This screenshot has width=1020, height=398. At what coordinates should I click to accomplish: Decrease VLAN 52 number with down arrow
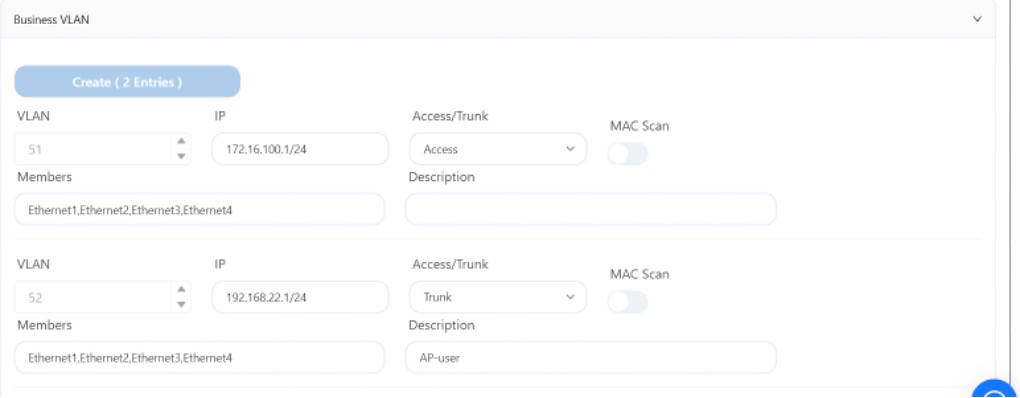[x=181, y=304]
